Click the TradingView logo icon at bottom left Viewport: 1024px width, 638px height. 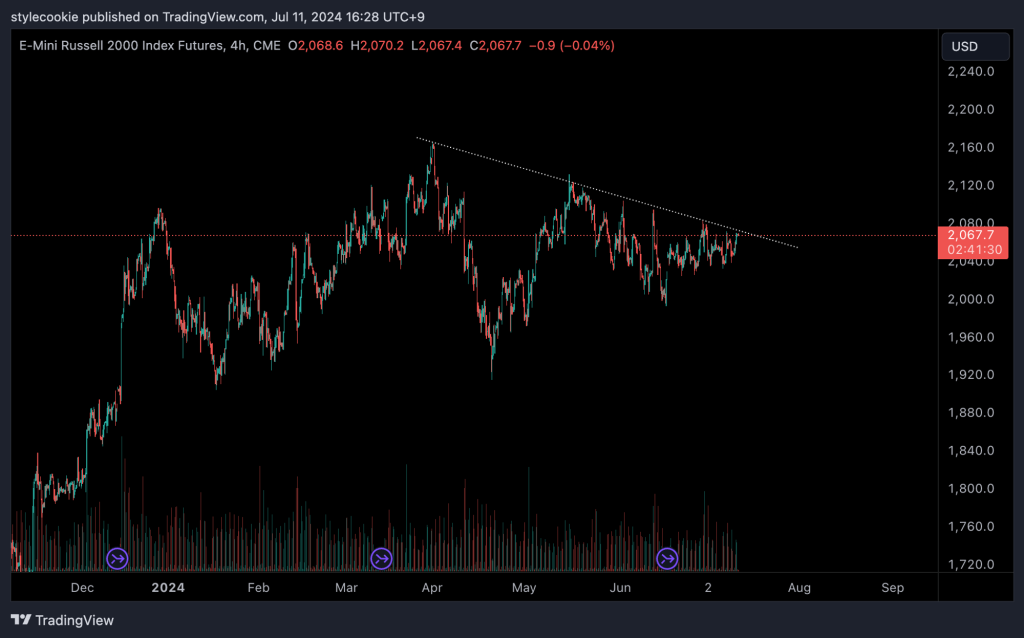[20, 620]
